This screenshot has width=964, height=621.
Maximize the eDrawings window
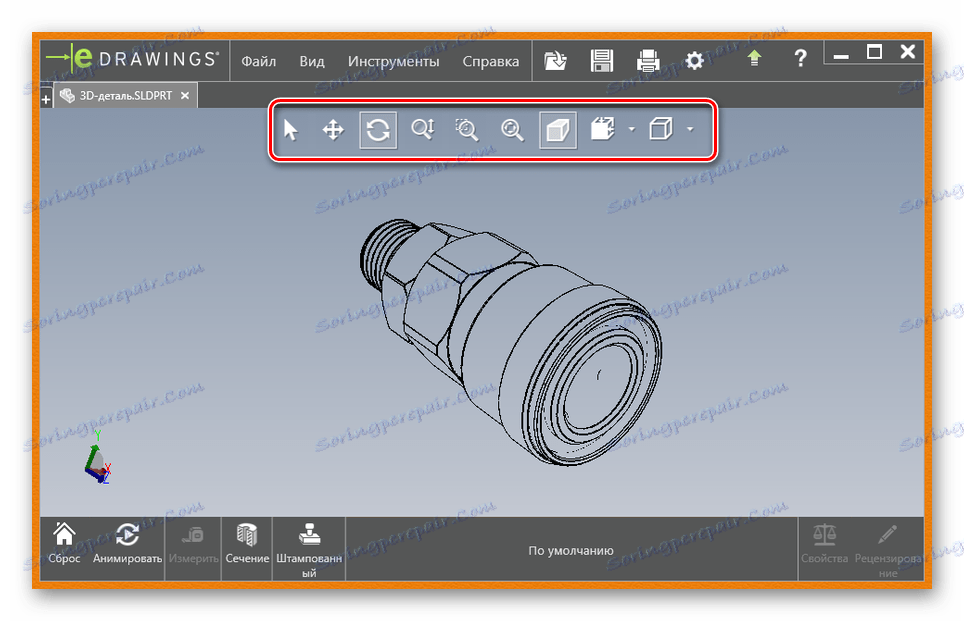point(875,52)
